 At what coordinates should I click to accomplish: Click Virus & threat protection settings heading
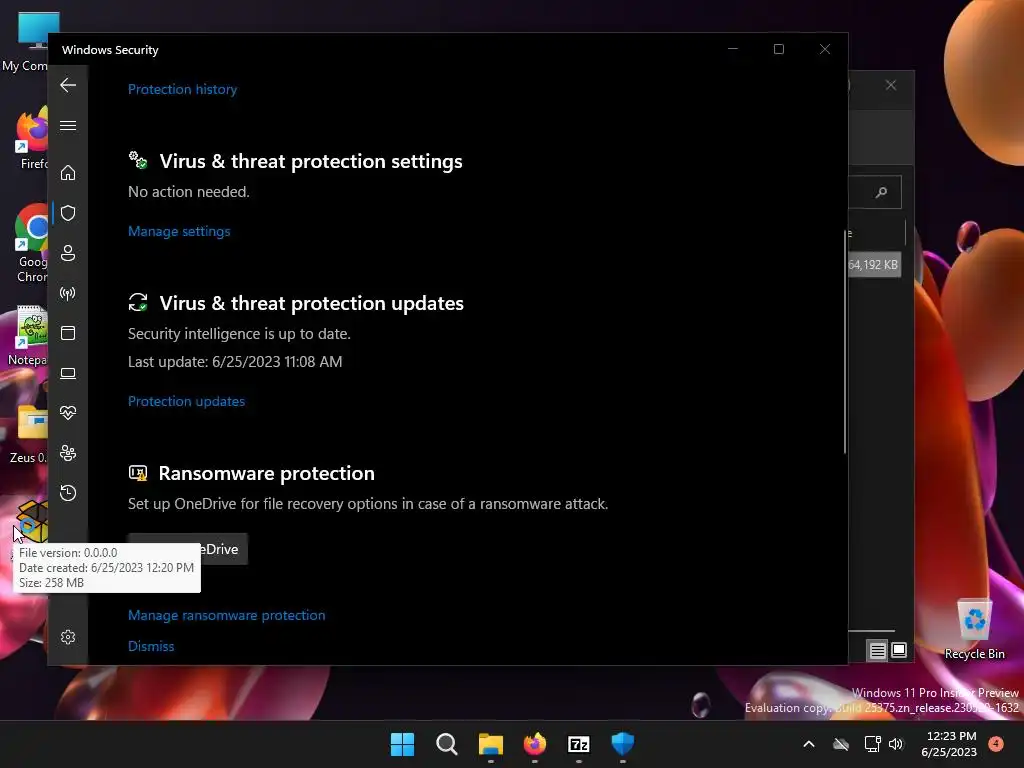click(x=311, y=161)
